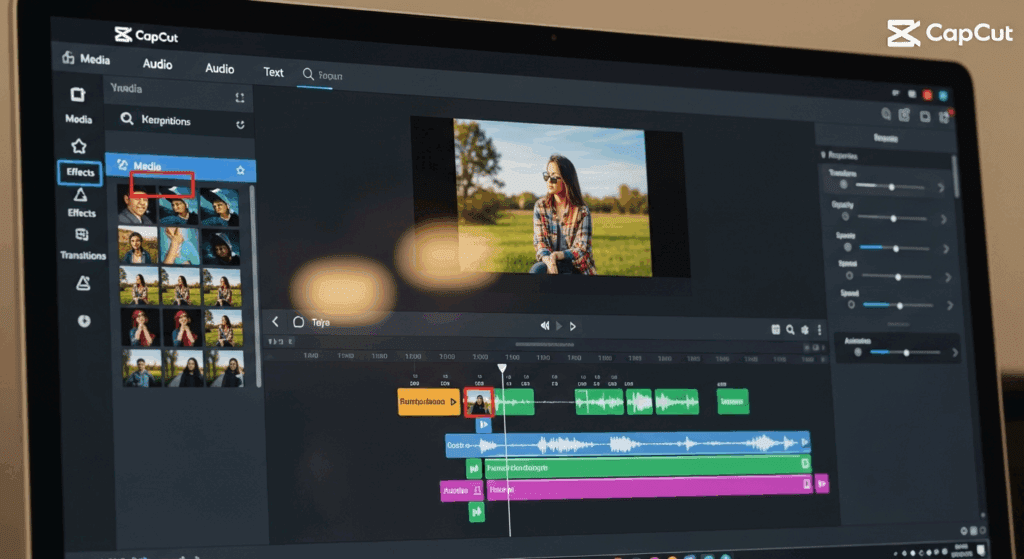Toggle the round button under Transform
Image resolution: width=1024 pixels, height=559 pixels.
coord(844,185)
